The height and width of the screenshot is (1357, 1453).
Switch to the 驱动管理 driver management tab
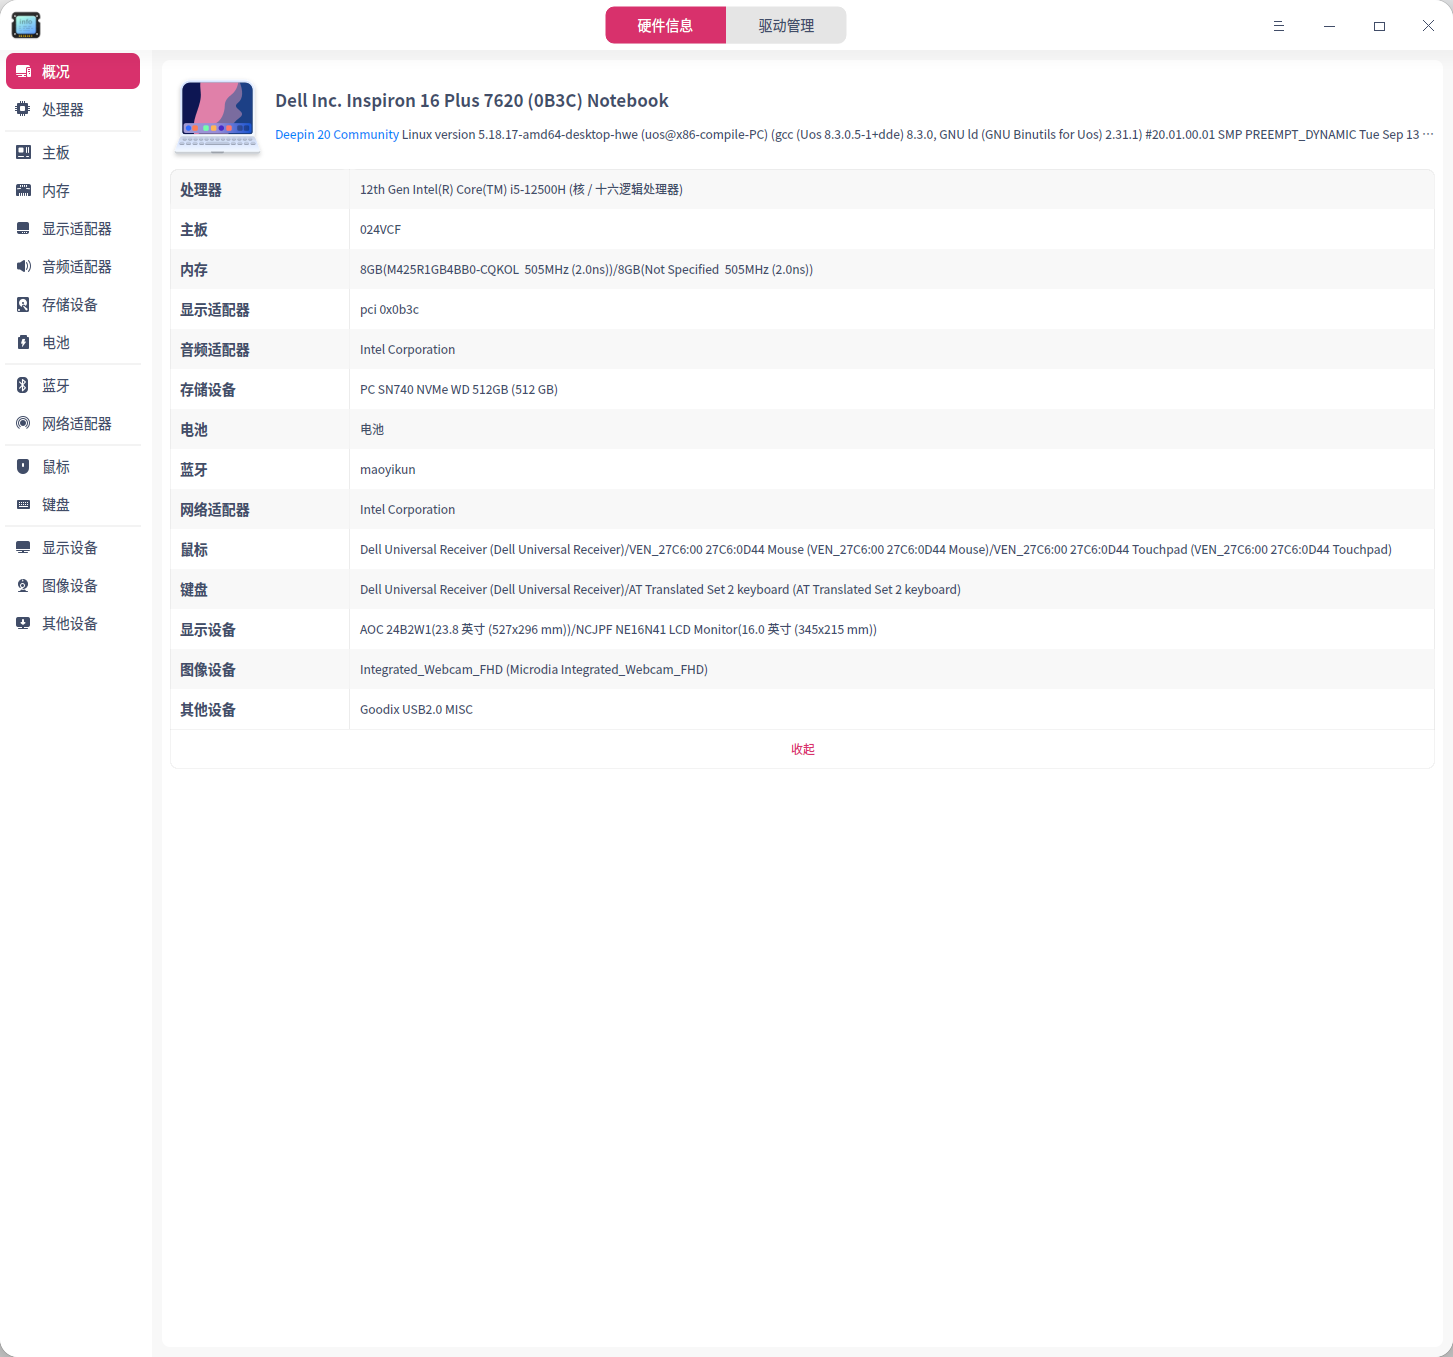pyautogui.click(x=786, y=25)
